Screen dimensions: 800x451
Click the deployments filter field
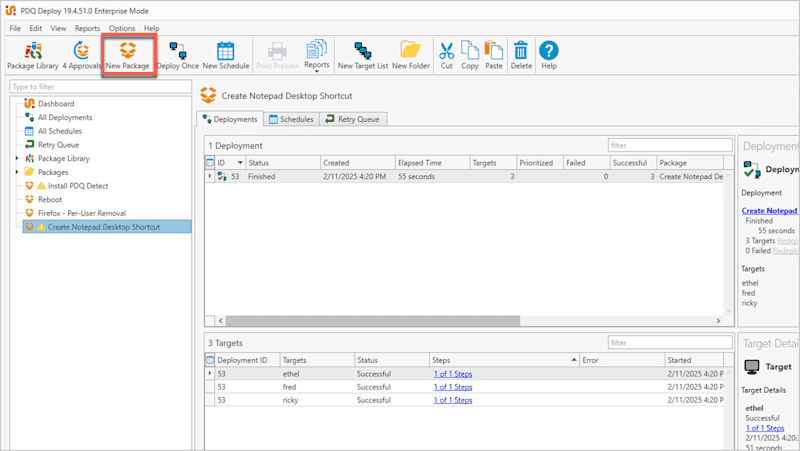tap(670, 145)
